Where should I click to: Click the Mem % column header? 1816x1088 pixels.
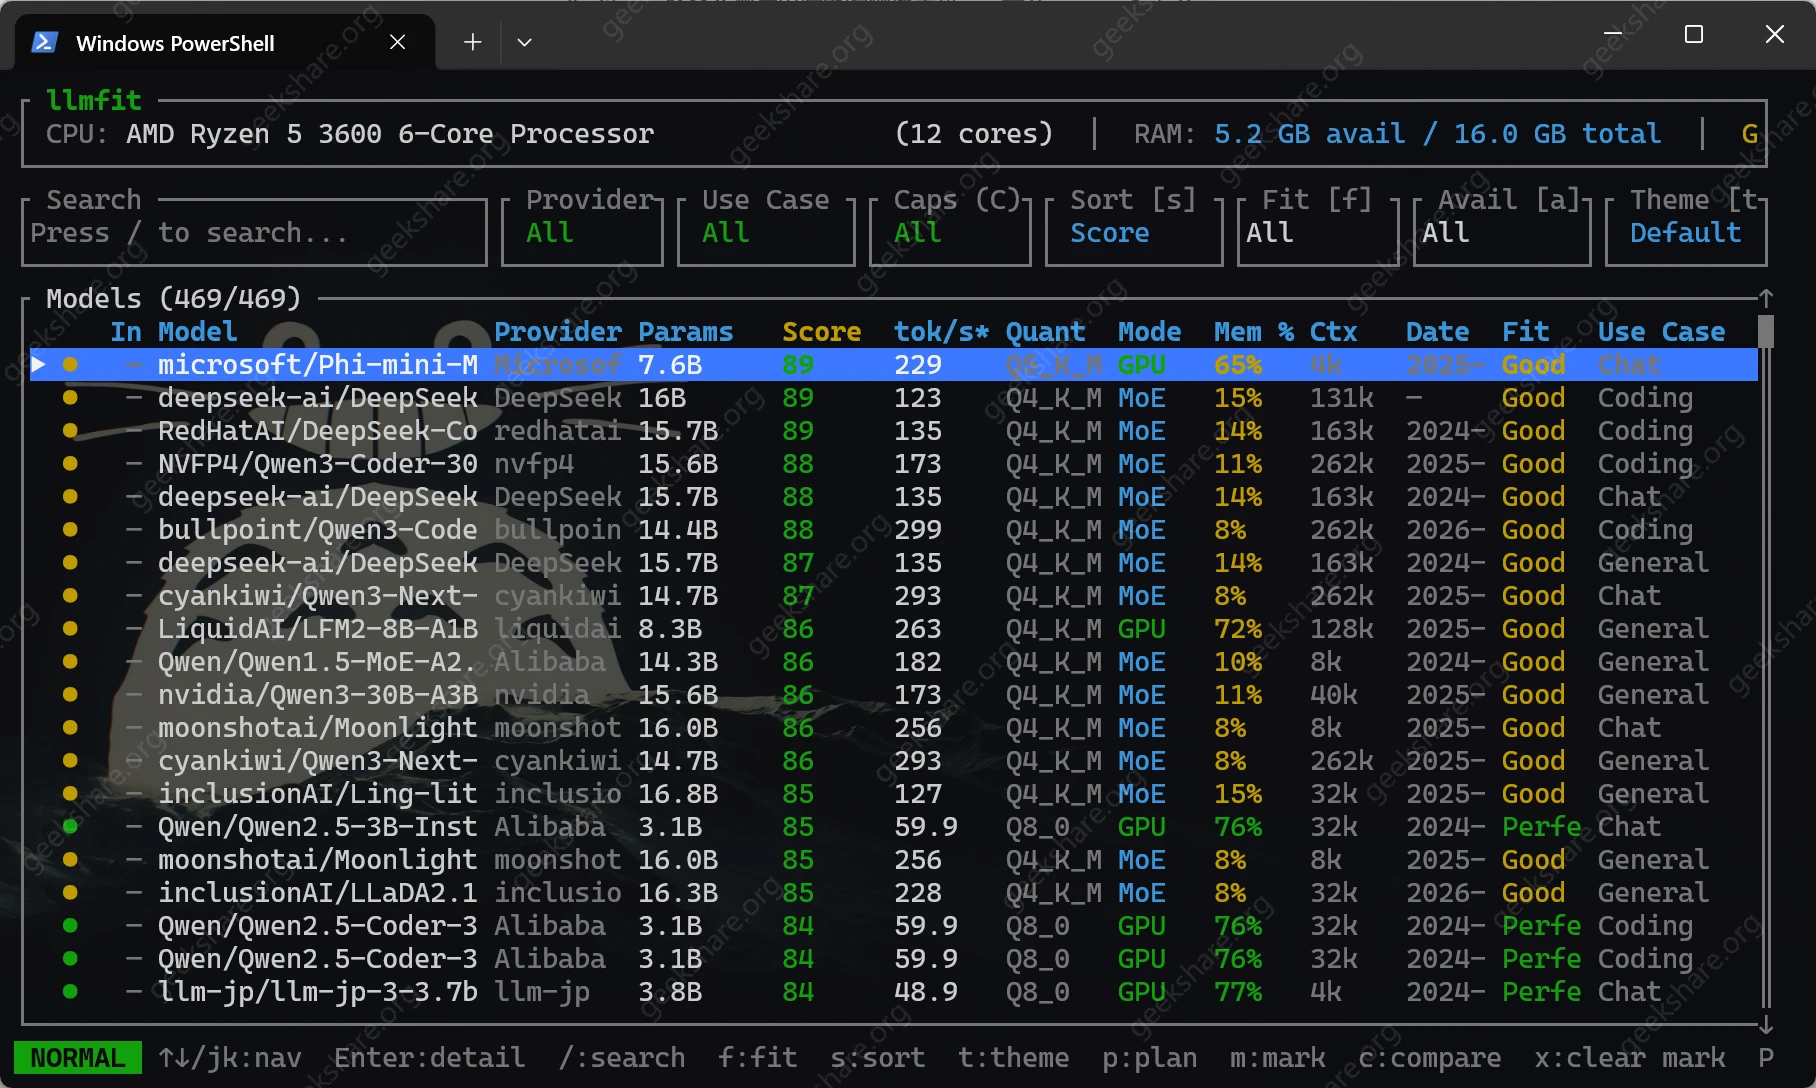(1254, 332)
